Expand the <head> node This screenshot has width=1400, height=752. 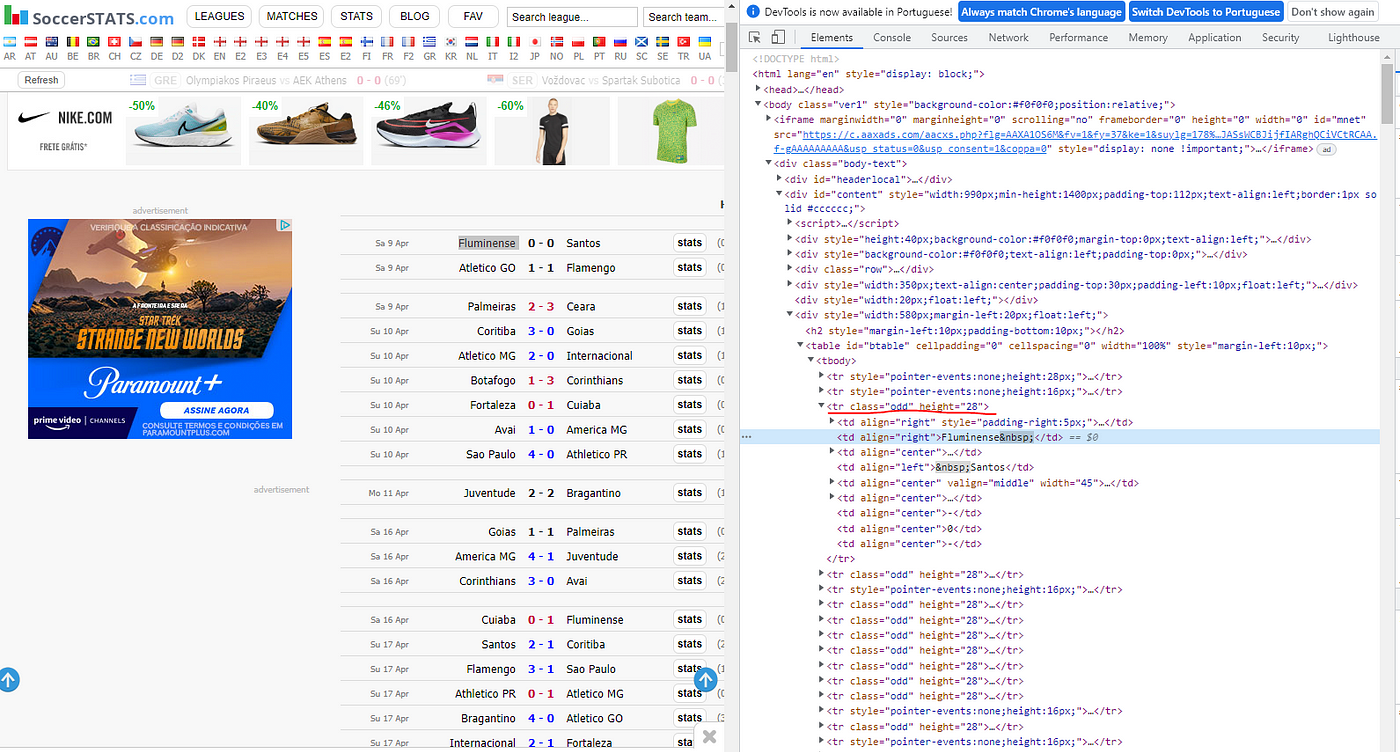click(759, 89)
